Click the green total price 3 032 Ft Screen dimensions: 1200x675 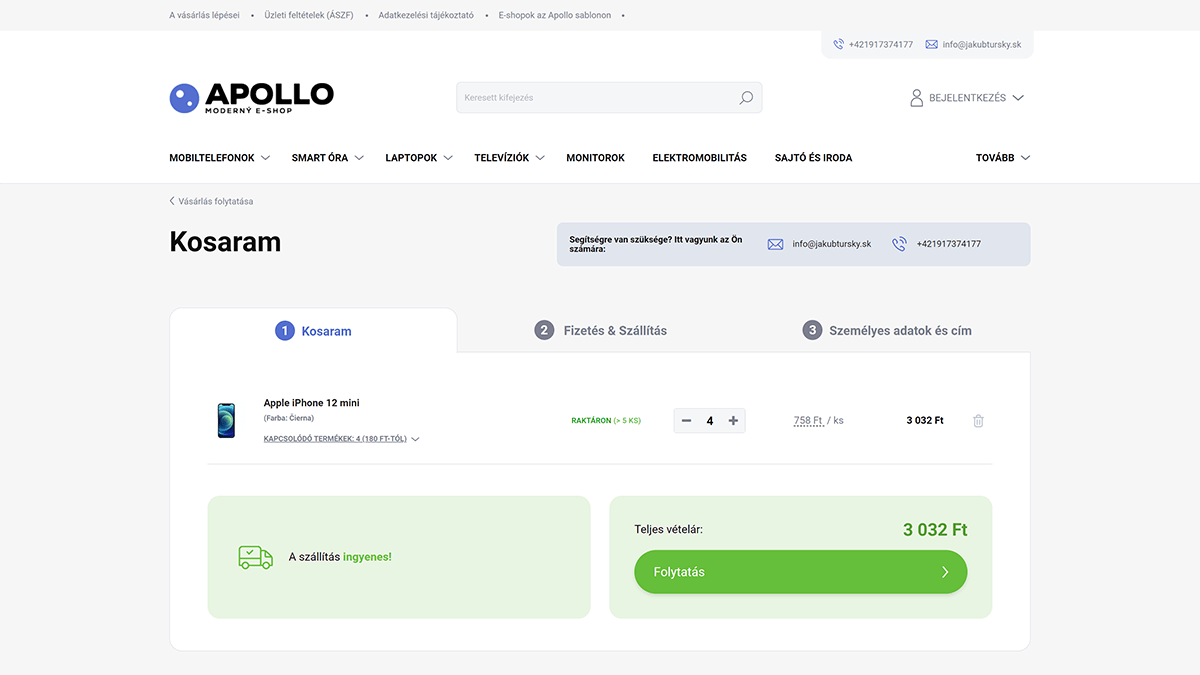click(935, 529)
